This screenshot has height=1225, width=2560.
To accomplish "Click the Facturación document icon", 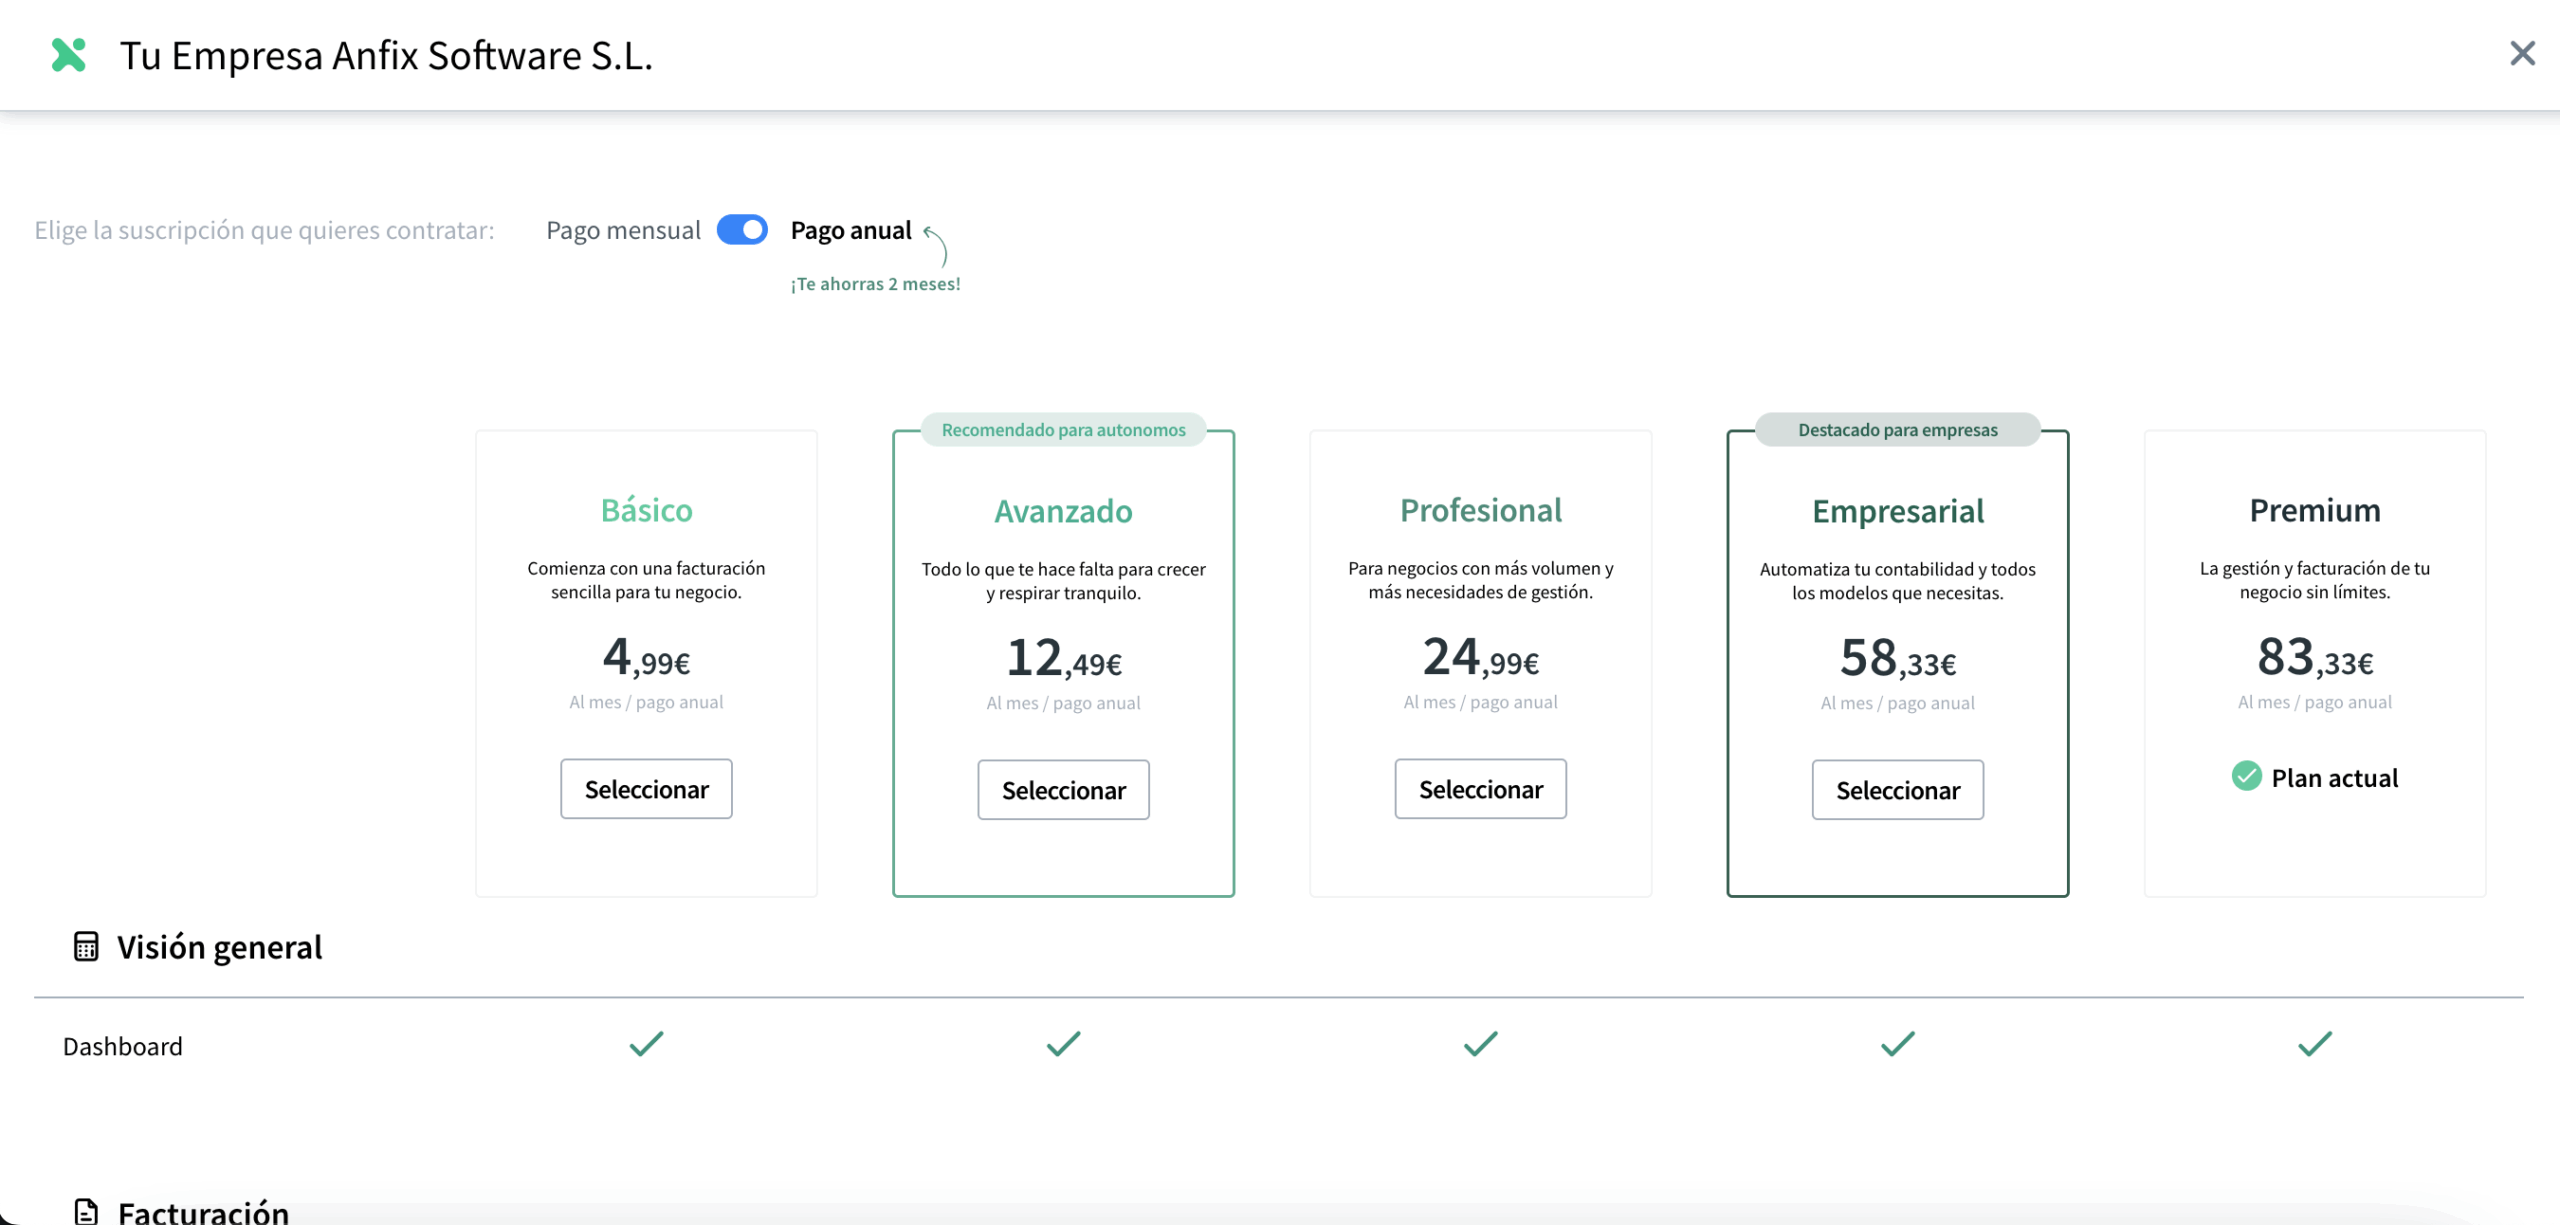I will (x=86, y=1211).
